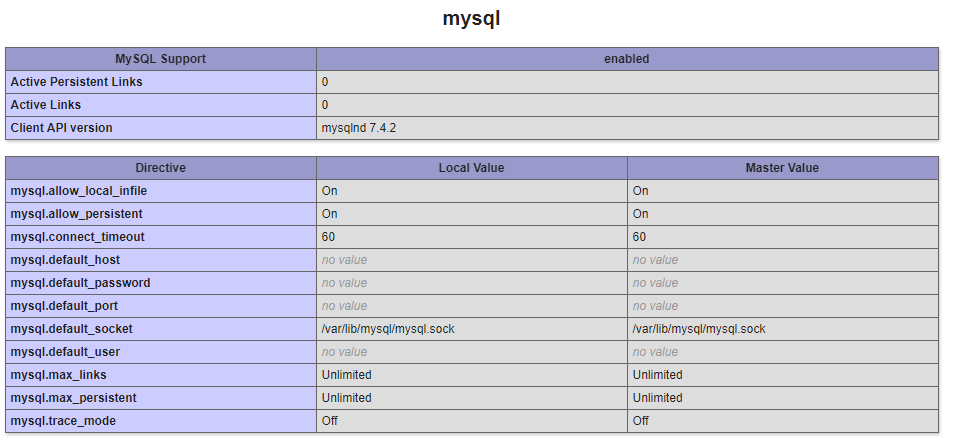Click the Active Links row label
This screenshot has width=966, height=448.
46,105
